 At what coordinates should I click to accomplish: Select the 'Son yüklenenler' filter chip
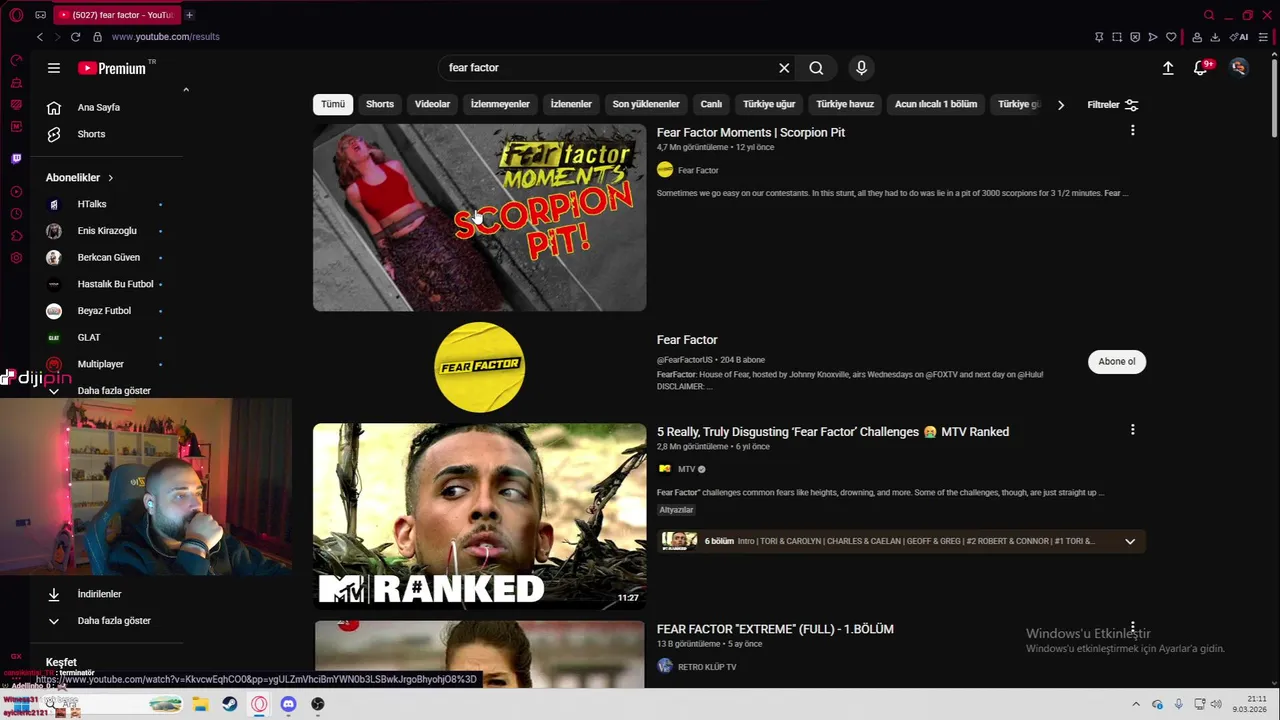tap(646, 104)
